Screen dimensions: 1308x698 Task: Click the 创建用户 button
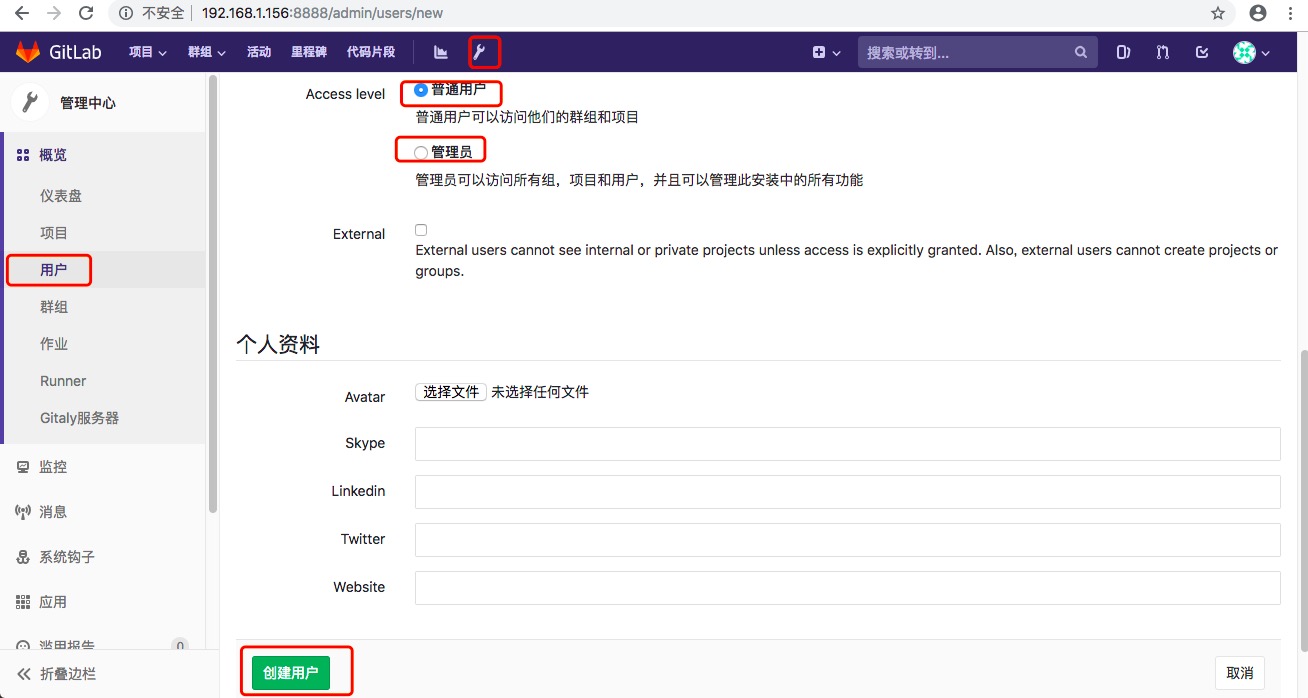click(x=291, y=673)
